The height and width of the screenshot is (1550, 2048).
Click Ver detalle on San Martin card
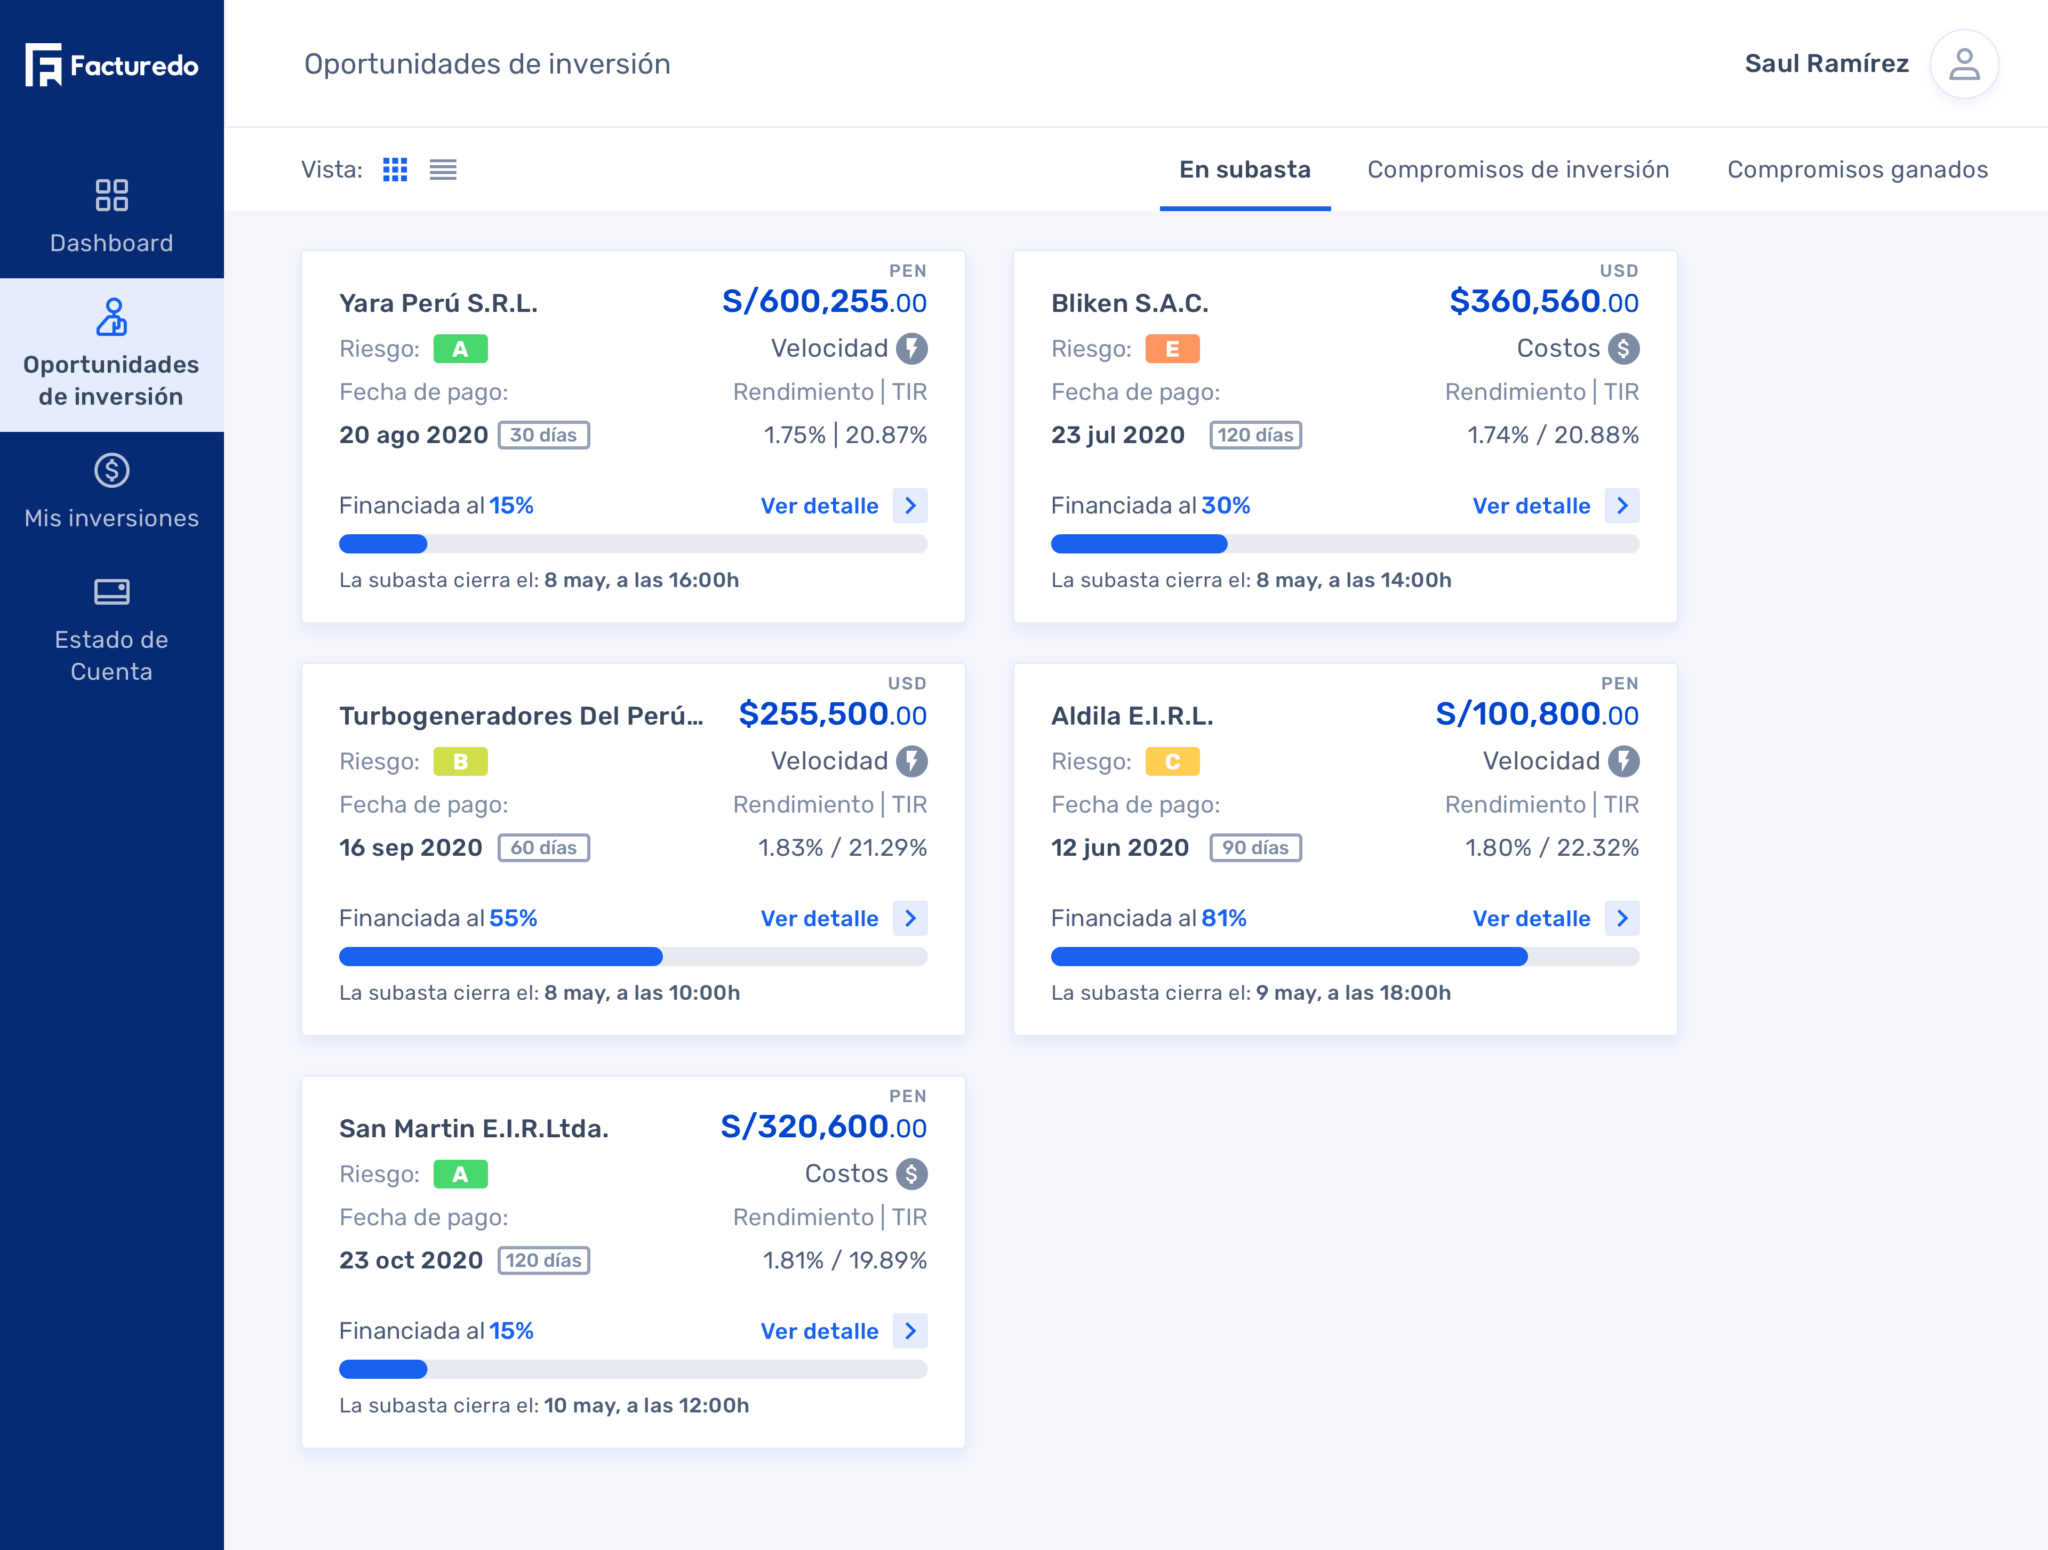[x=819, y=1331]
